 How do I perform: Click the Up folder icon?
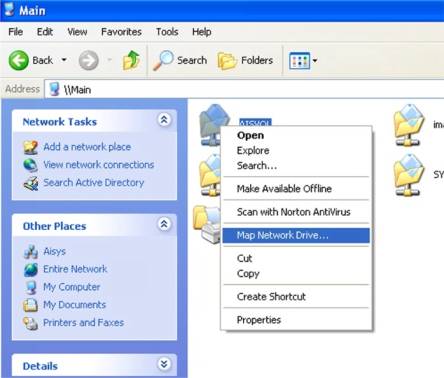click(x=131, y=60)
